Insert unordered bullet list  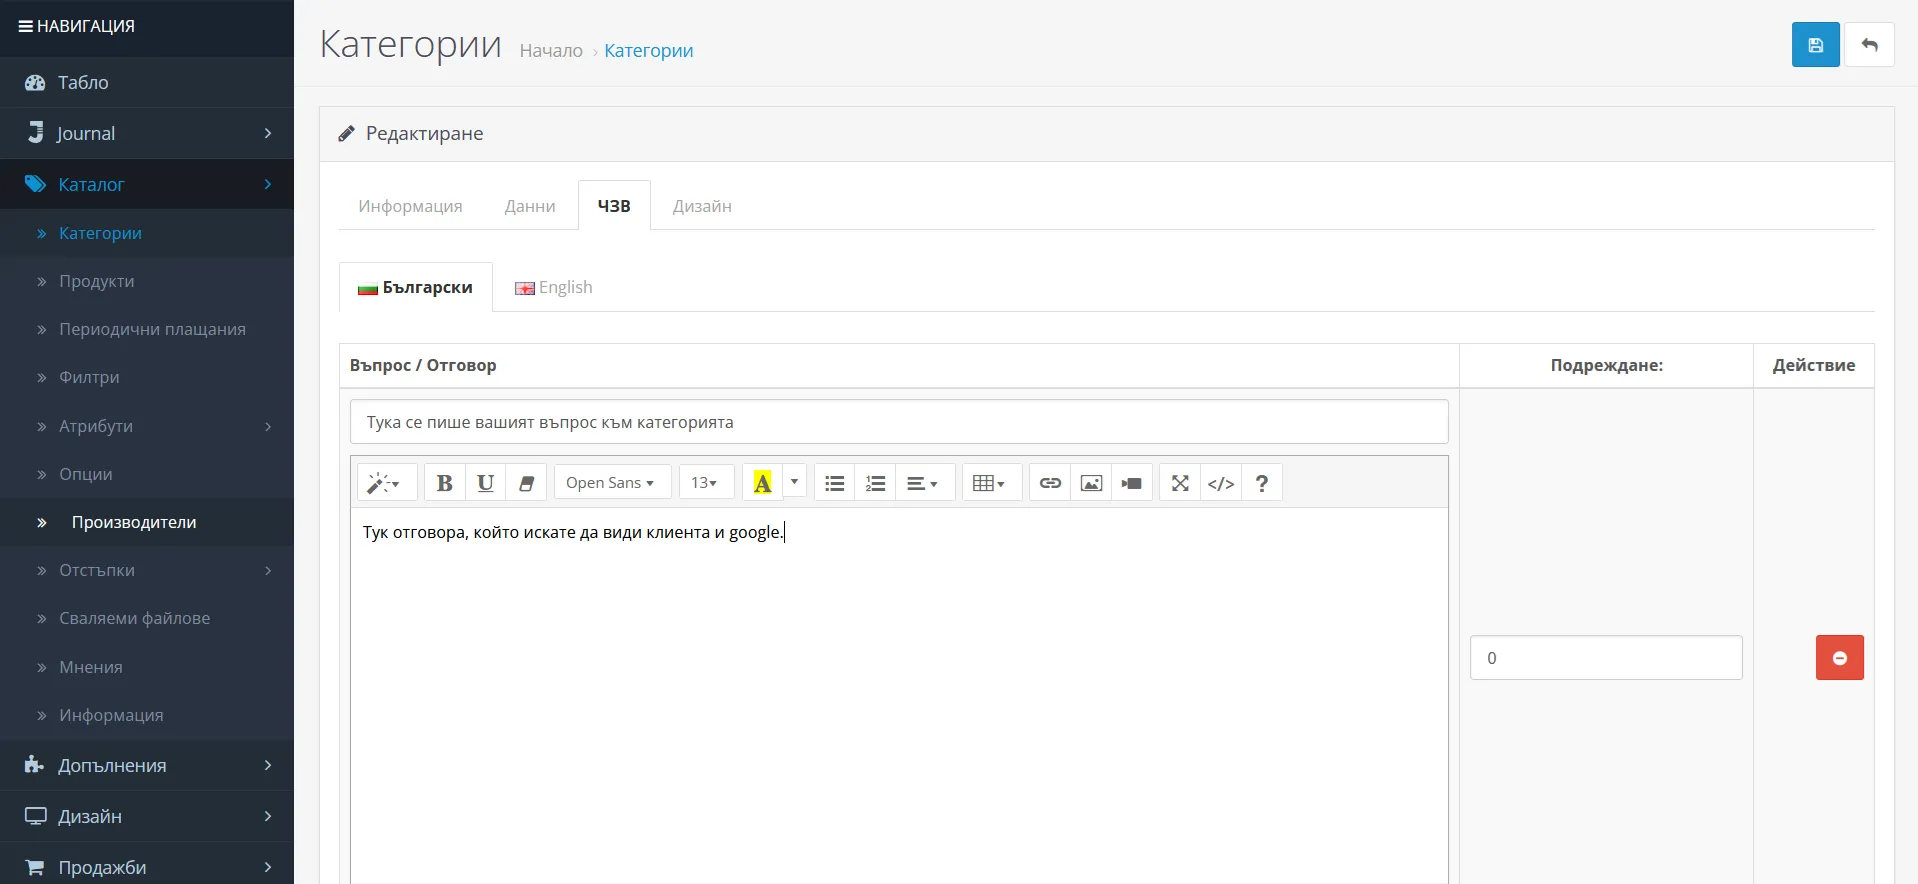835,483
